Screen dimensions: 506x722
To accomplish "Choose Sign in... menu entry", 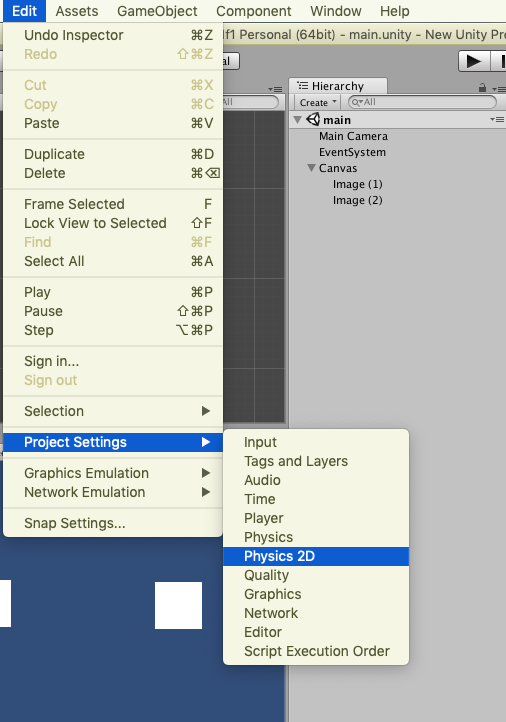I will pos(113,361).
